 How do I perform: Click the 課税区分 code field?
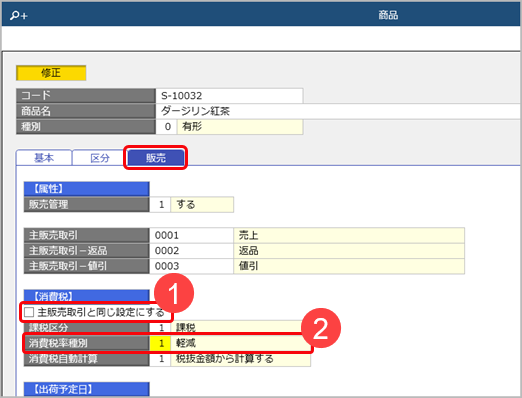click(160, 327)
